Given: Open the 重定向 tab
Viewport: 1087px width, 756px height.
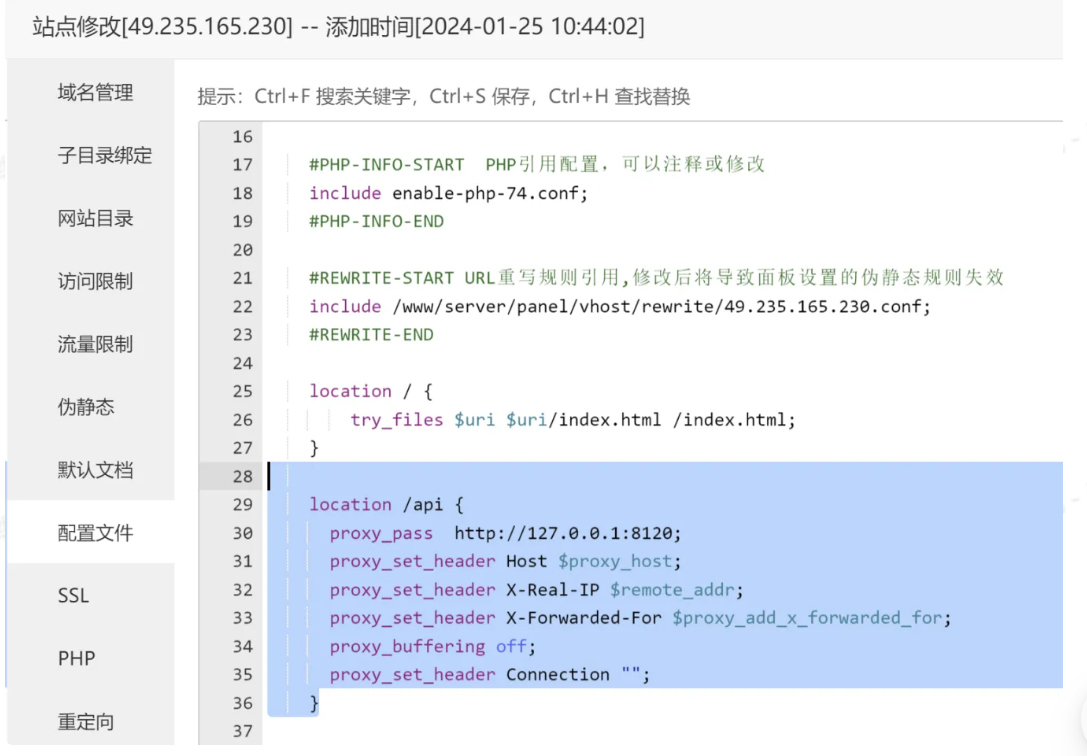Looking at the screenshot, I should click(x=86, y=721).
